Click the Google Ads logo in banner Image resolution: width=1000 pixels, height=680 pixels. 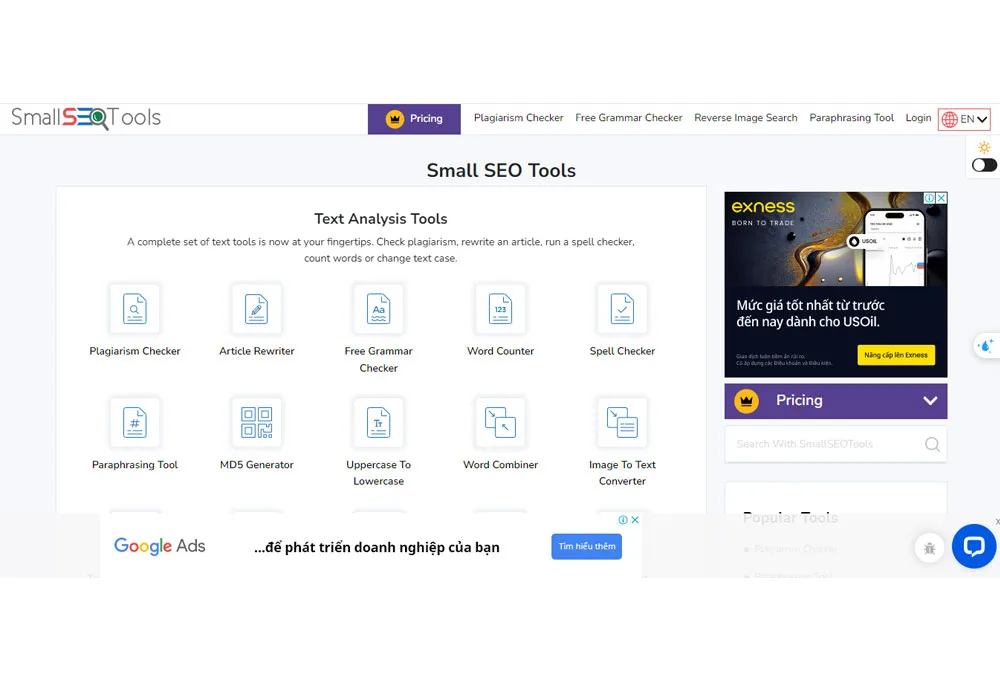click(x=159, y=546)
